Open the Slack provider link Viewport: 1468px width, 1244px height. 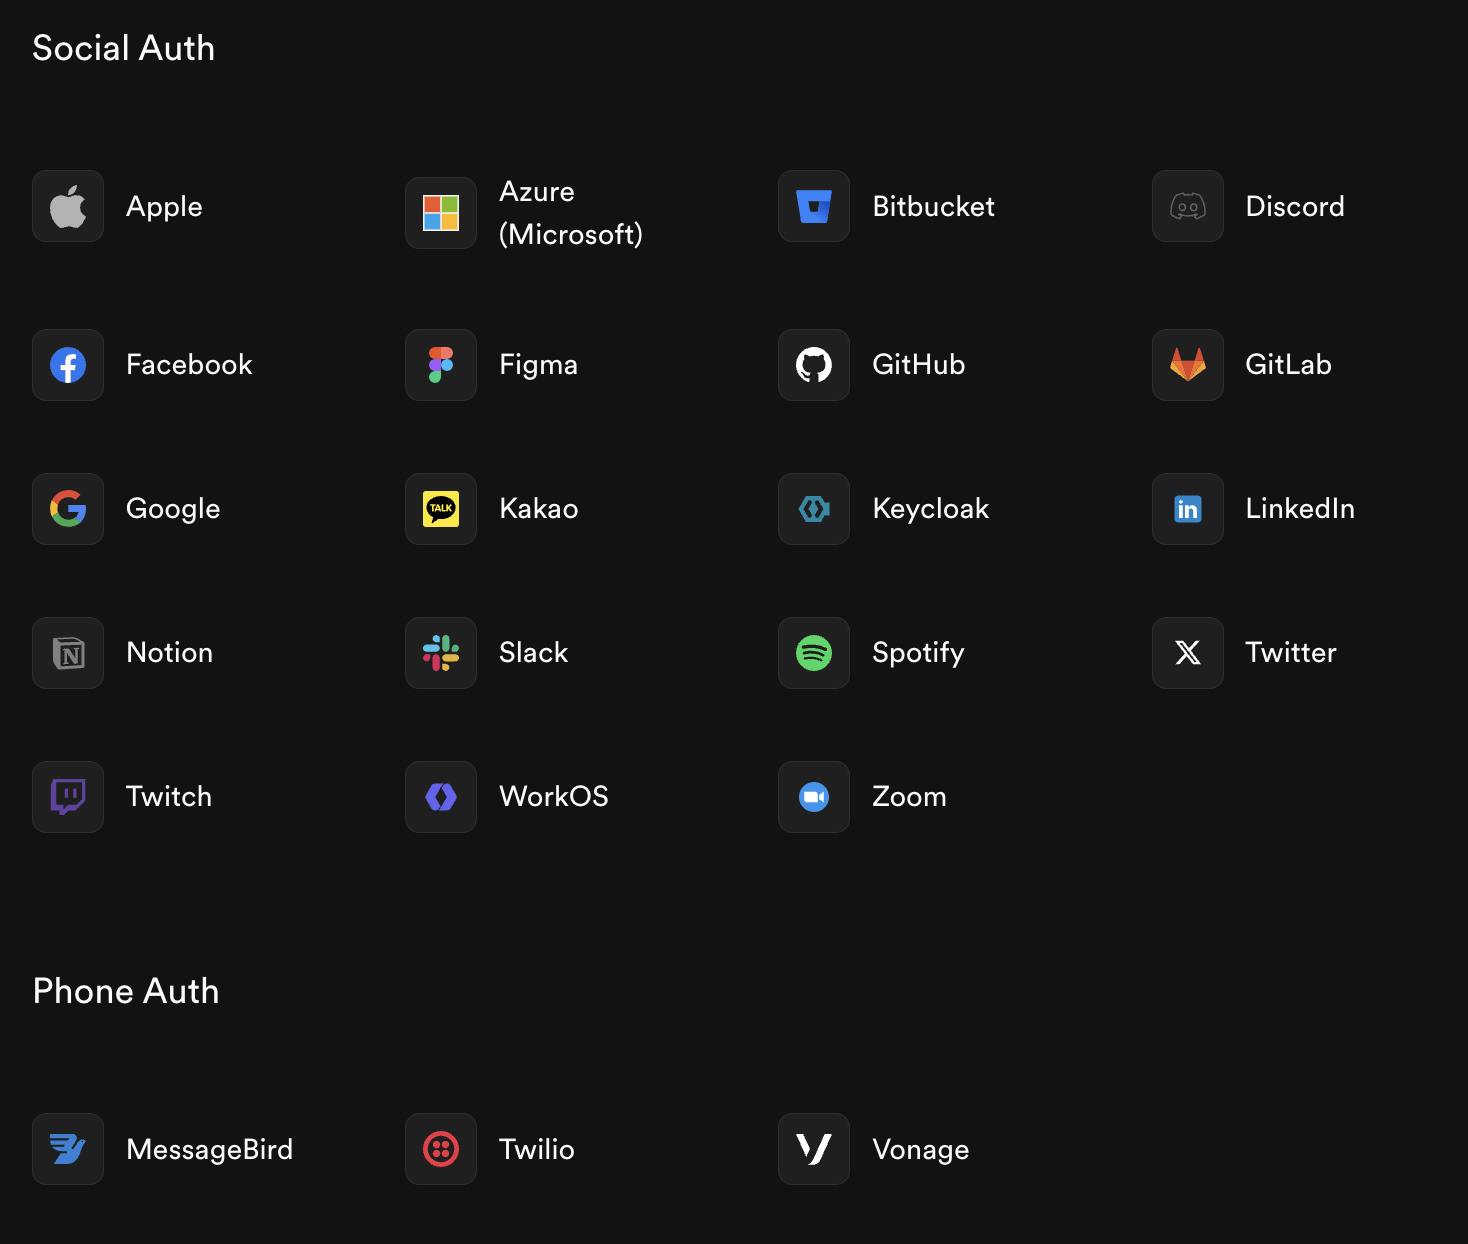(x=533, y=653)
